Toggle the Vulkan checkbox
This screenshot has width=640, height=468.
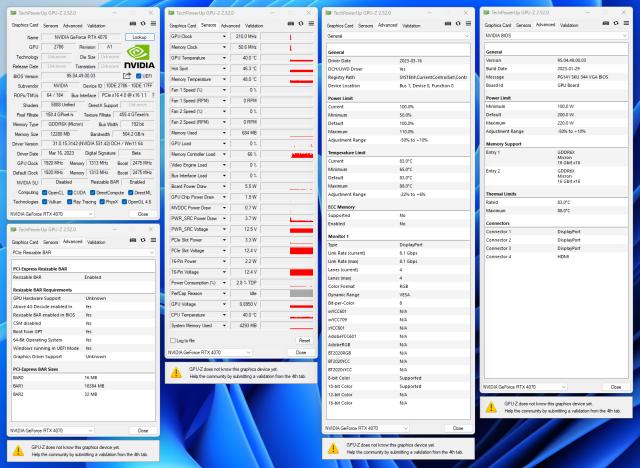(x=44, y=202)
